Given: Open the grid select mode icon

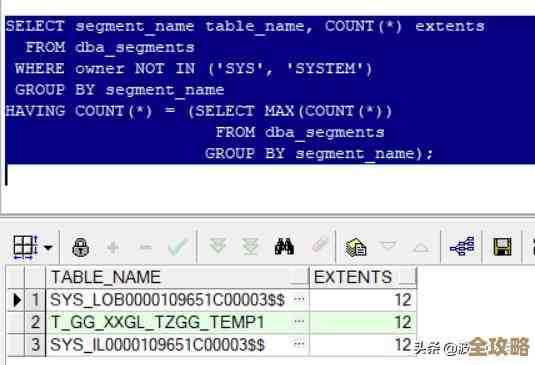Looking at the screenshot, I should point(25,247).
